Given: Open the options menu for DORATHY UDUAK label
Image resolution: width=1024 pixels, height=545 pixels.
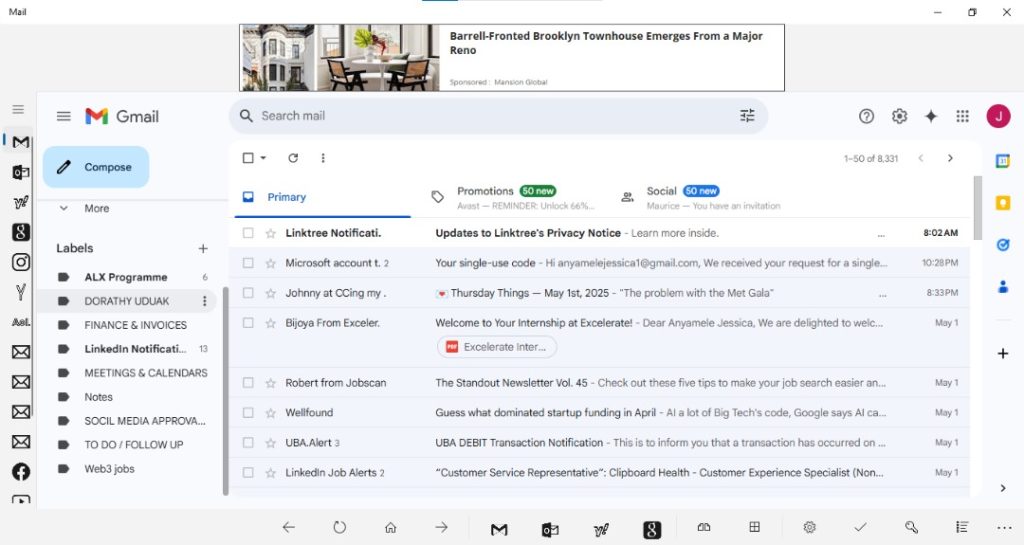Looking at the screenshot, I should (204, 301).
